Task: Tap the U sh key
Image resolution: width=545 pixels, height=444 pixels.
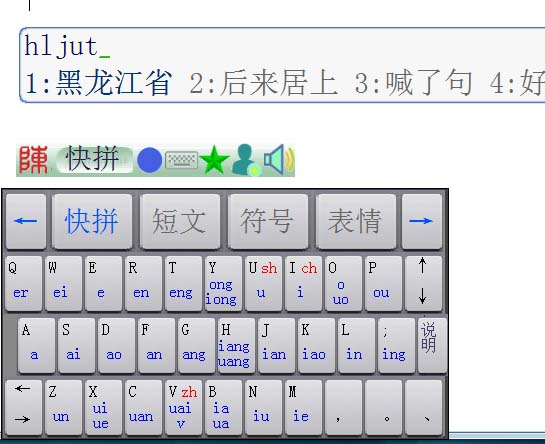Action: click(263, 283)
